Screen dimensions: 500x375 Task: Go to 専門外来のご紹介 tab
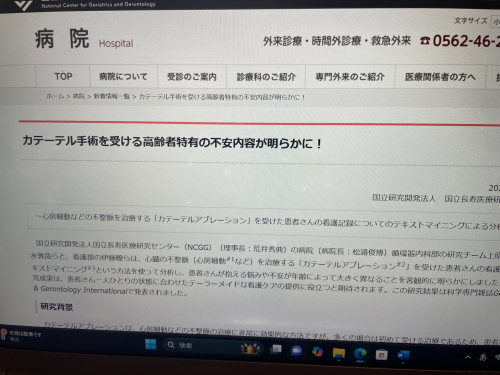coord(350,77)
